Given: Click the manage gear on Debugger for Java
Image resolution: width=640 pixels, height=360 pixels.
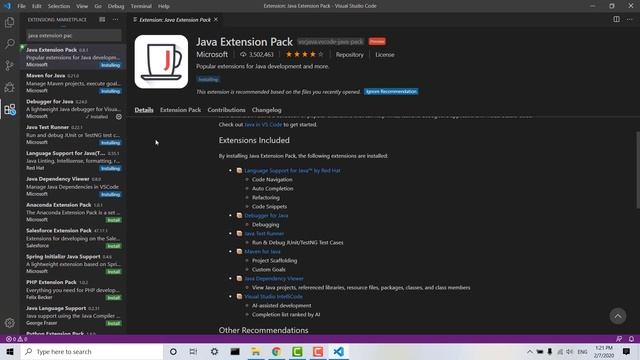Looking at the screenshot, I should coord(119,117).
